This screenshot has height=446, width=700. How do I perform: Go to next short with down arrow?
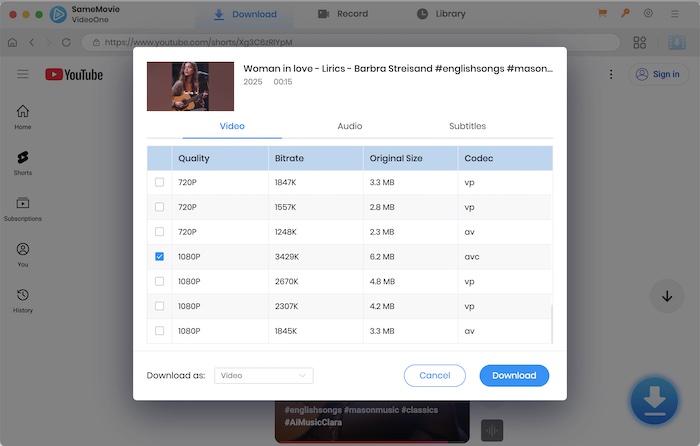[667, 296]
